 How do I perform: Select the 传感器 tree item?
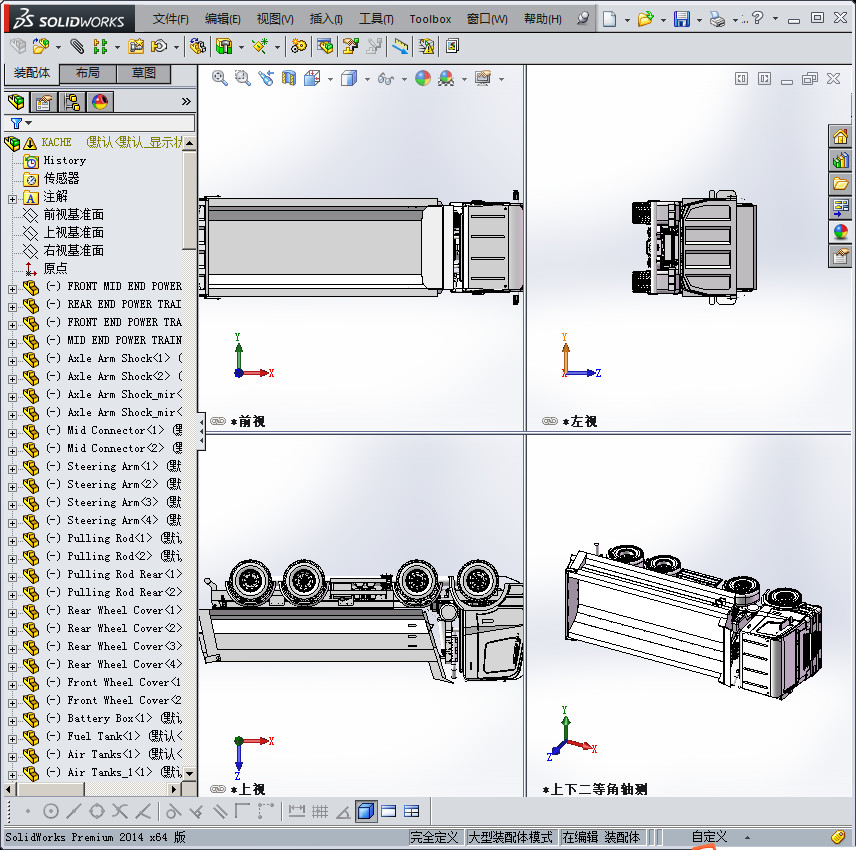61,179
